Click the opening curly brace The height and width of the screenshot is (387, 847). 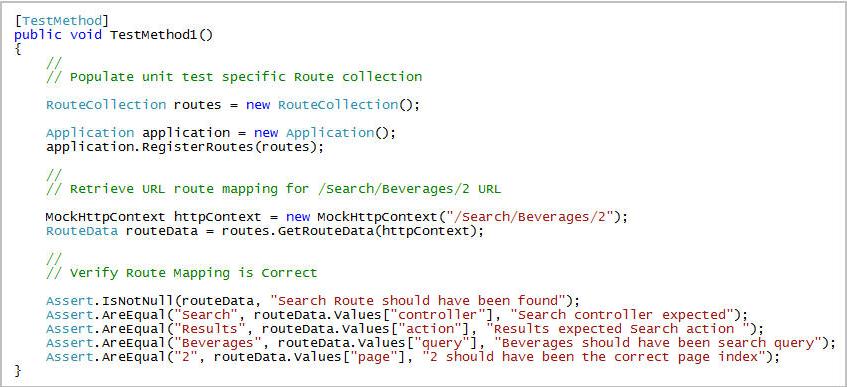point(18,49)
